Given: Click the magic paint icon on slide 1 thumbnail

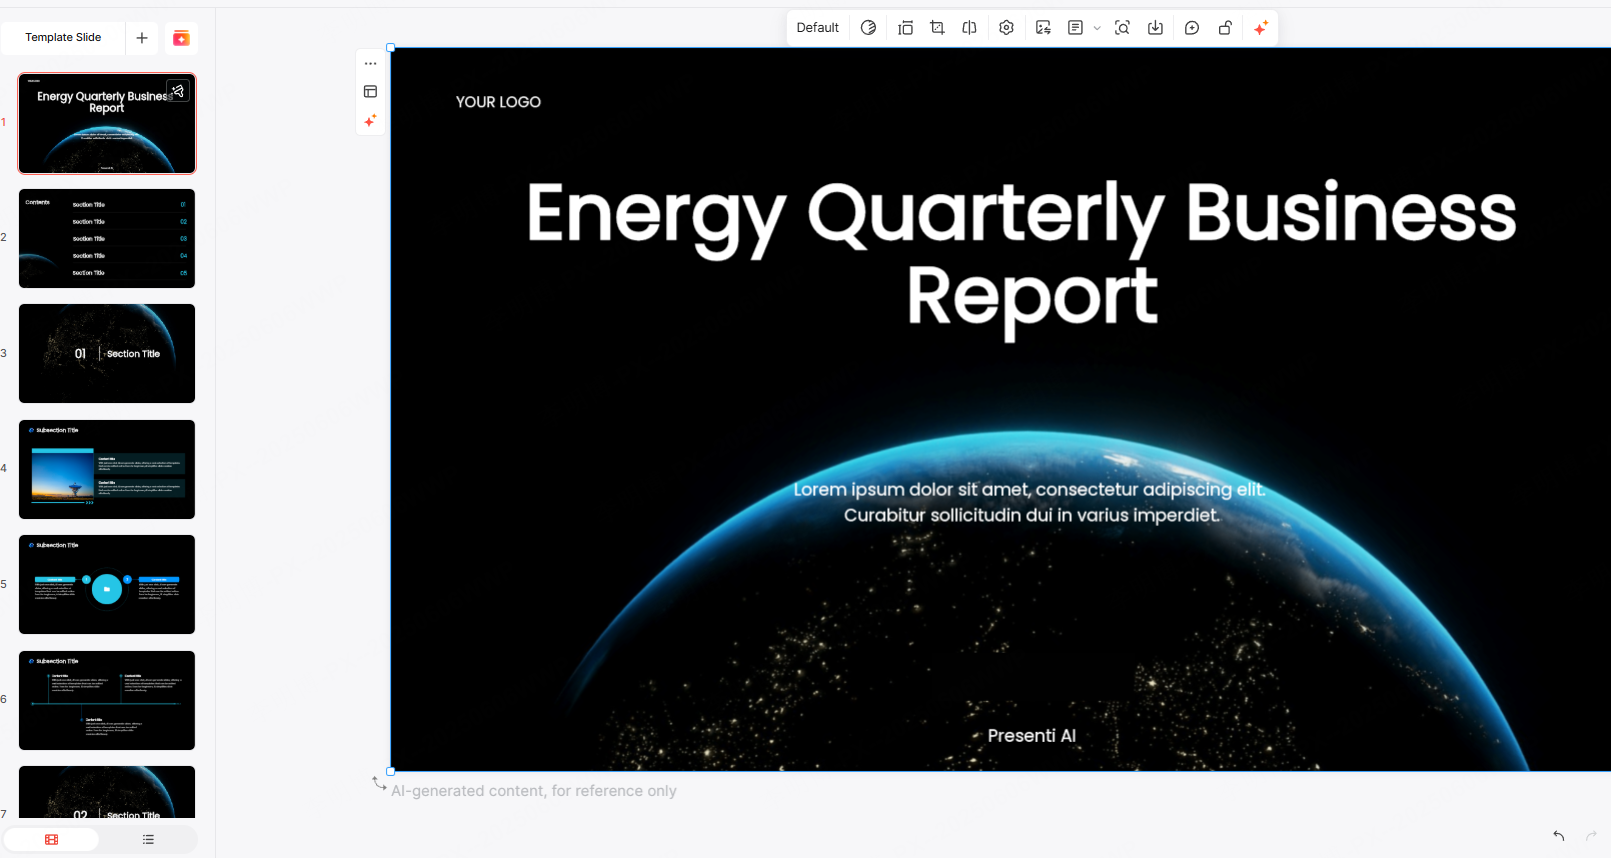Looking at the screenshot, I should pos(178,91).
